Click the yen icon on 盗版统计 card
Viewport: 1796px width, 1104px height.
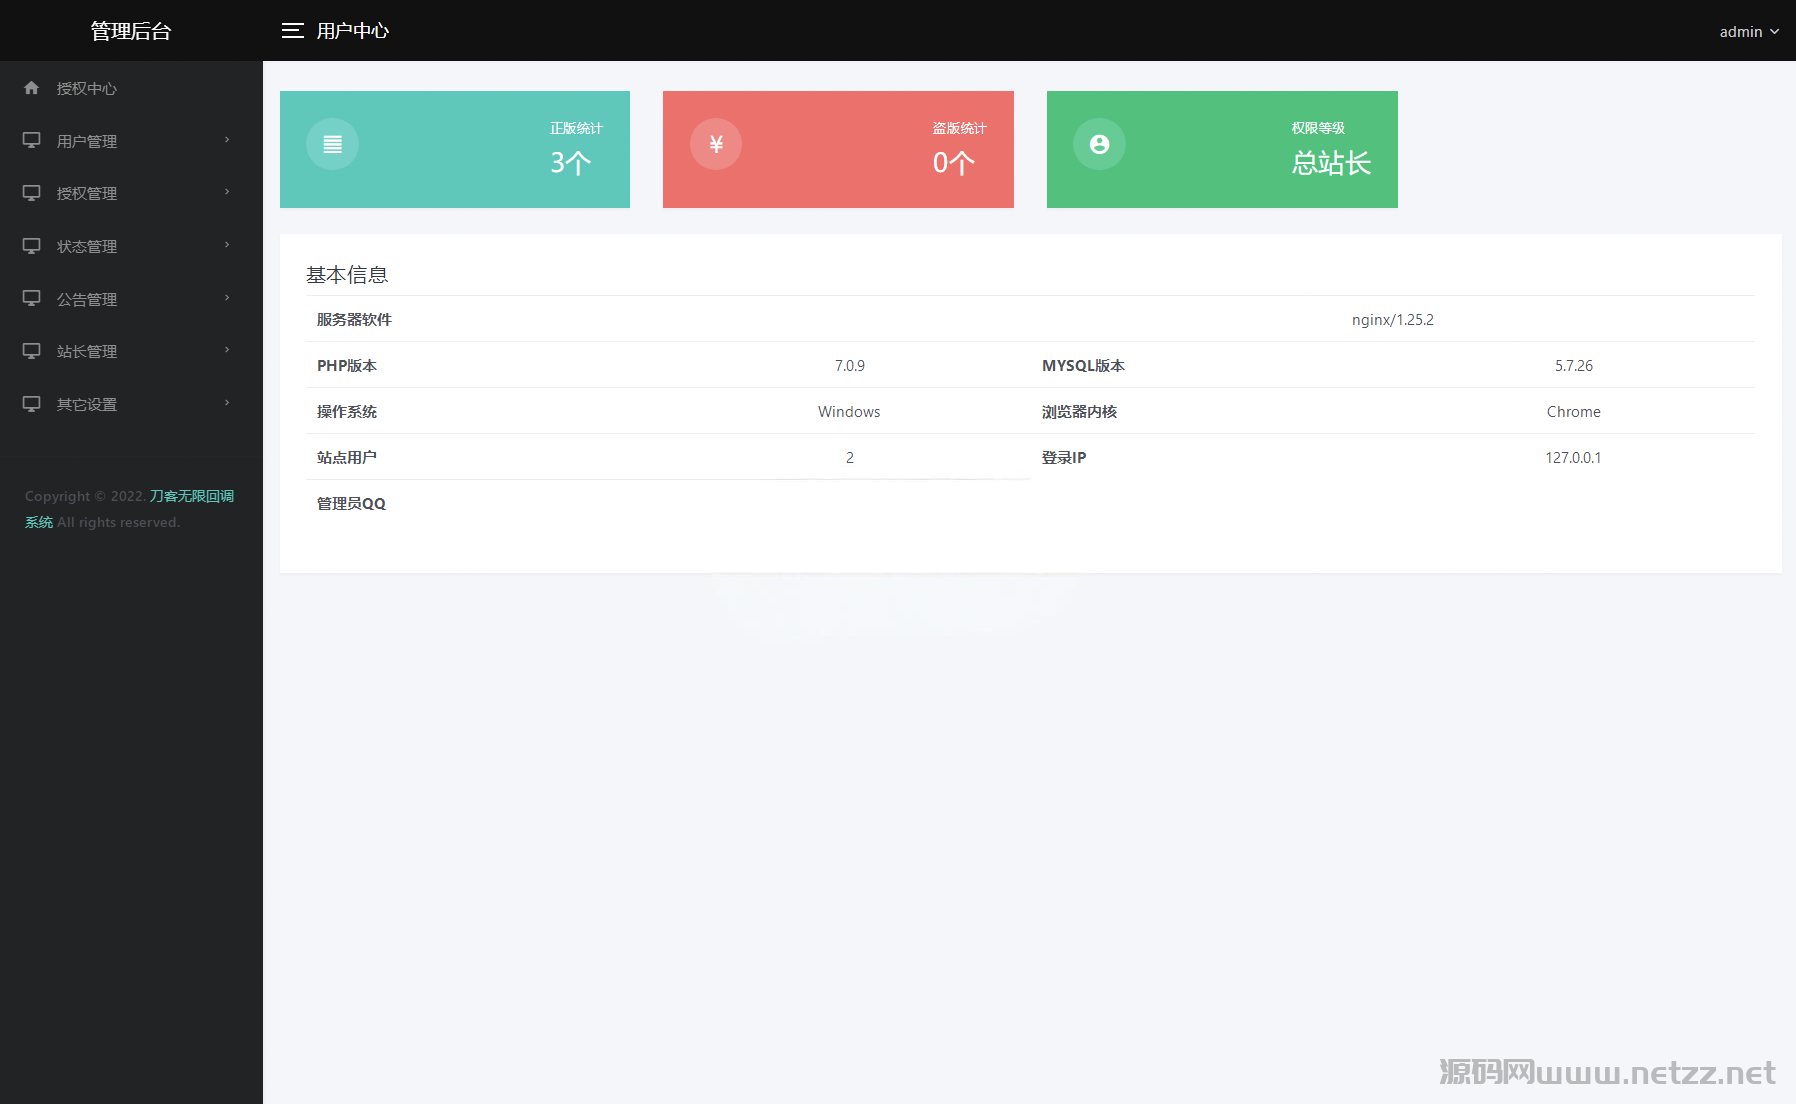(716, 144)
